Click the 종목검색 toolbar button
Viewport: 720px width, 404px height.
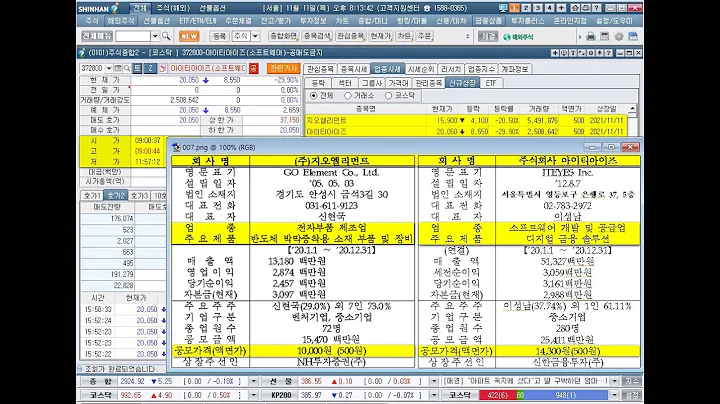pos(317,36)
